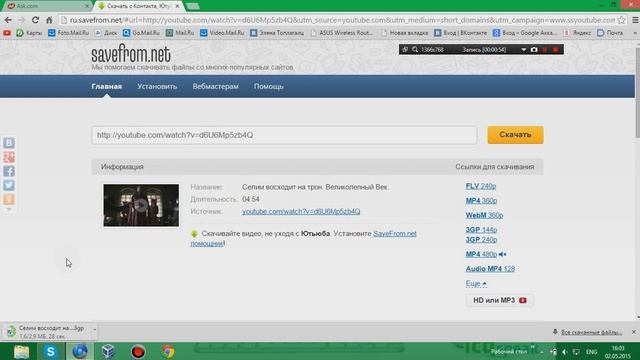
Task: Open Главная navigation item
Action: (107, 87)
